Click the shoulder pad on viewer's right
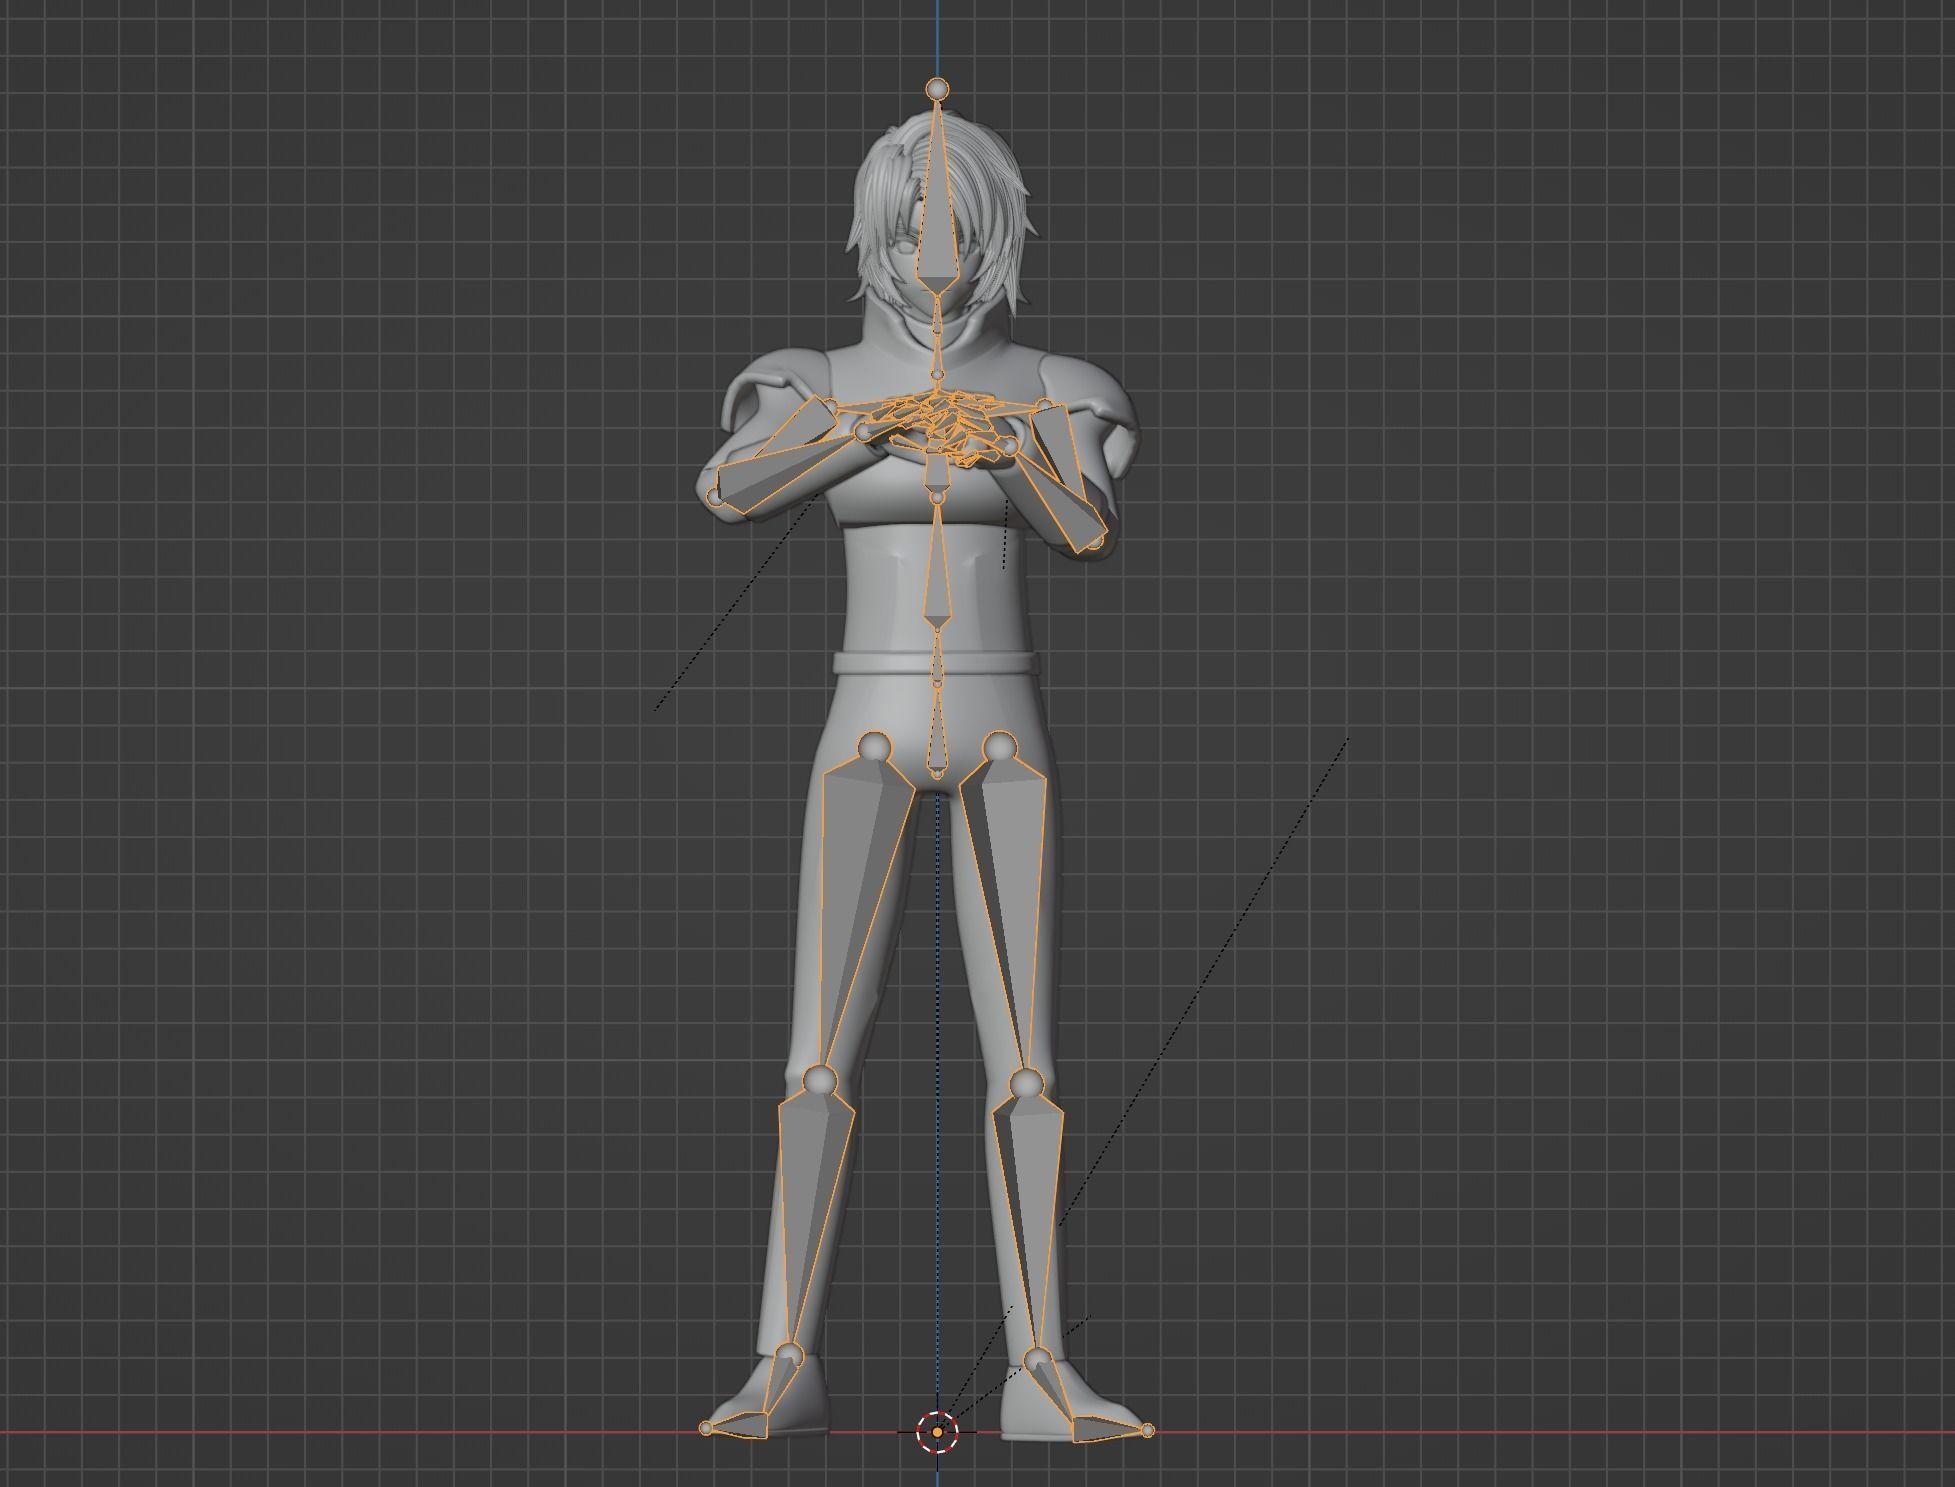1955x1487 pixels. tap(1090, 385)
